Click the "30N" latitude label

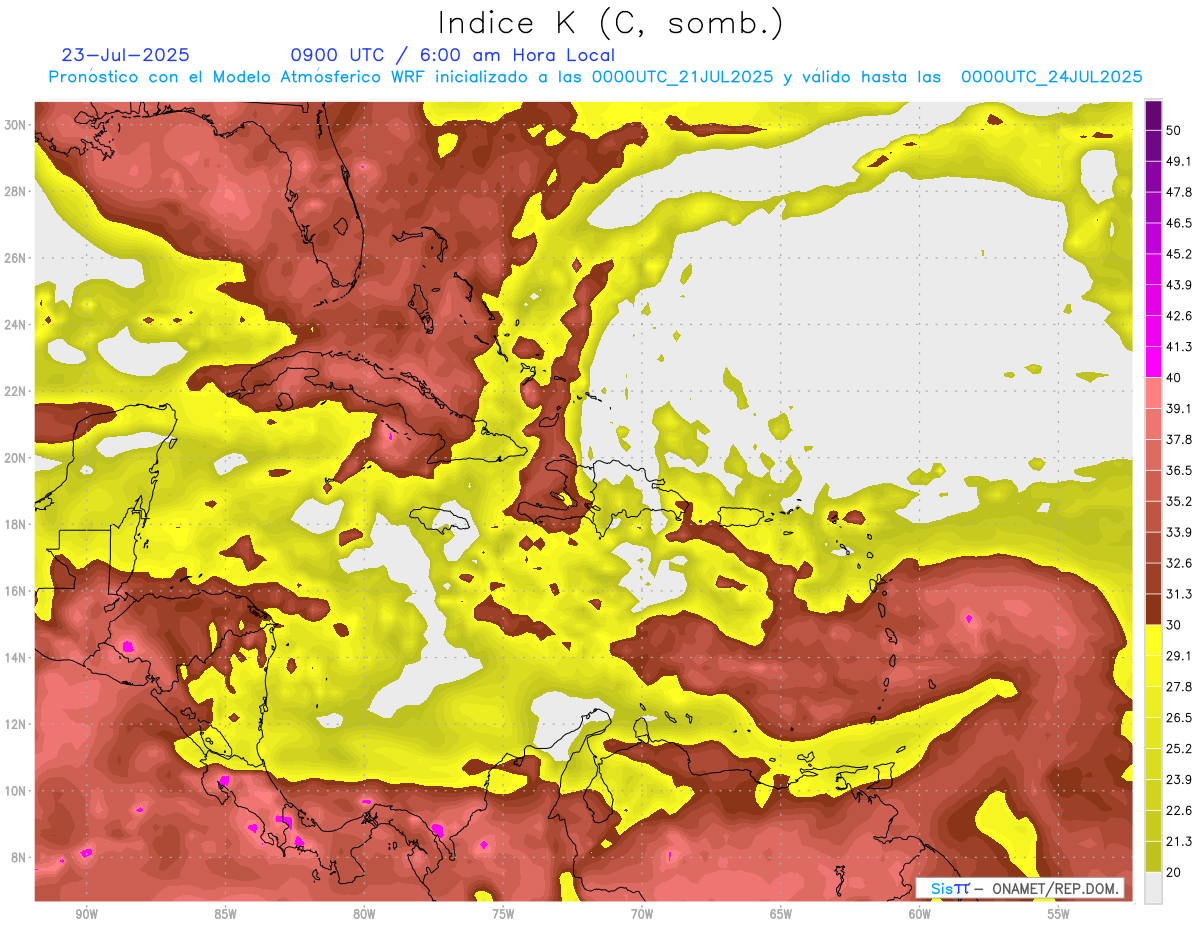(15, 125)
